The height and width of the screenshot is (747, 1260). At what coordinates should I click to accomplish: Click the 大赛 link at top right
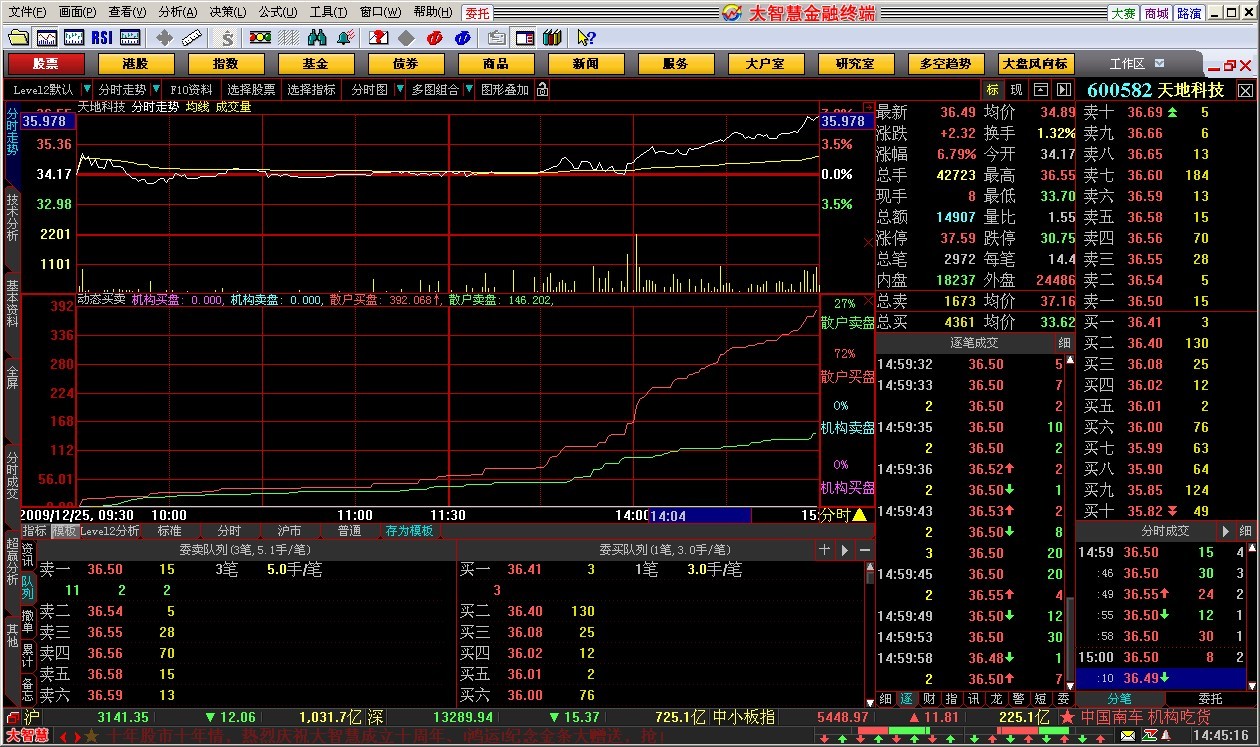click(1124, 13)
